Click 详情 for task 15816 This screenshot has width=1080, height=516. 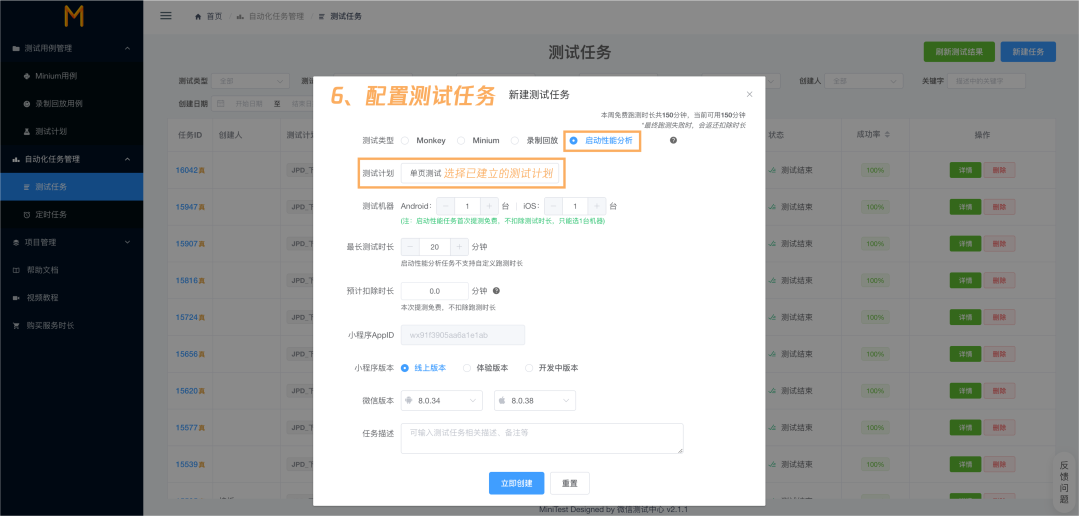coord(964,280)
